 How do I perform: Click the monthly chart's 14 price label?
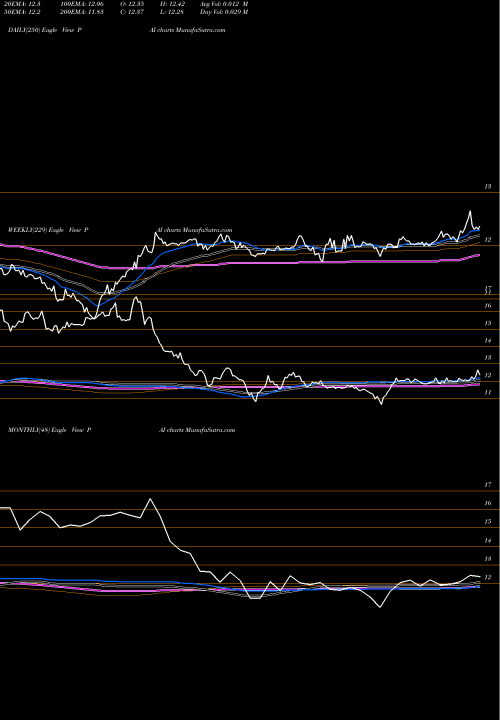[x=488, y=541]
